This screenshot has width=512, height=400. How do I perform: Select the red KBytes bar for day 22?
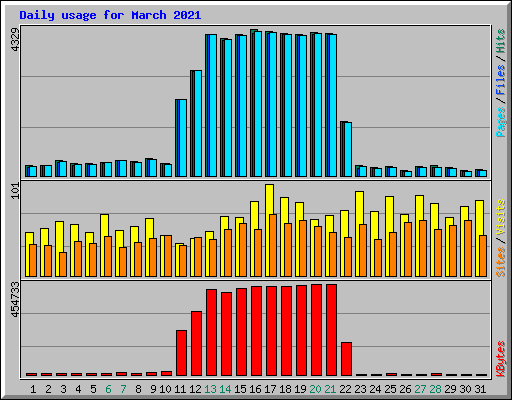[346, 359]
